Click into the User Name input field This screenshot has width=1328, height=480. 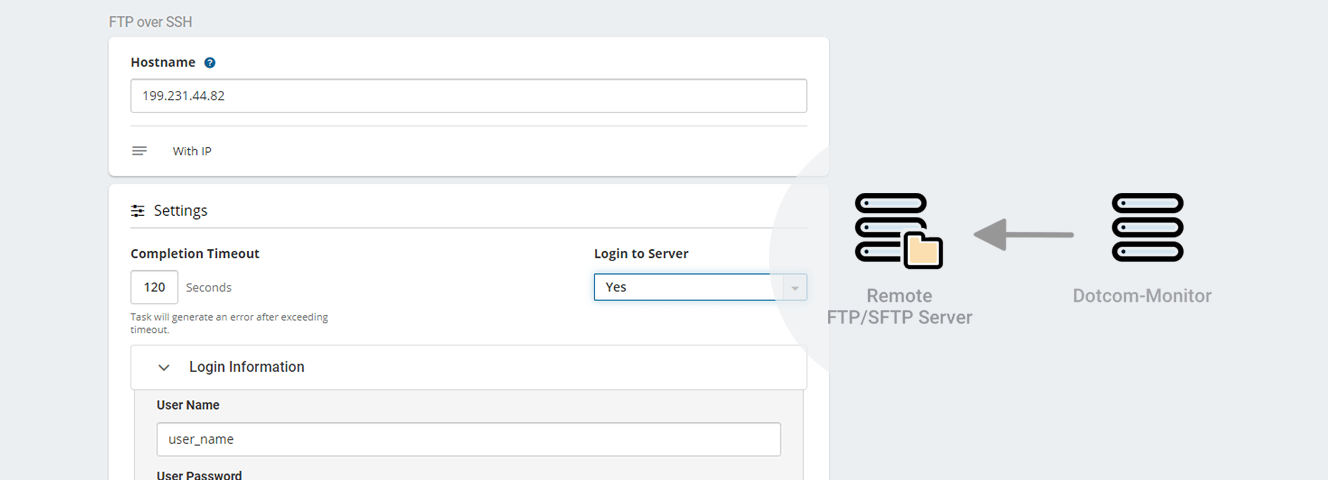(468, 439)
